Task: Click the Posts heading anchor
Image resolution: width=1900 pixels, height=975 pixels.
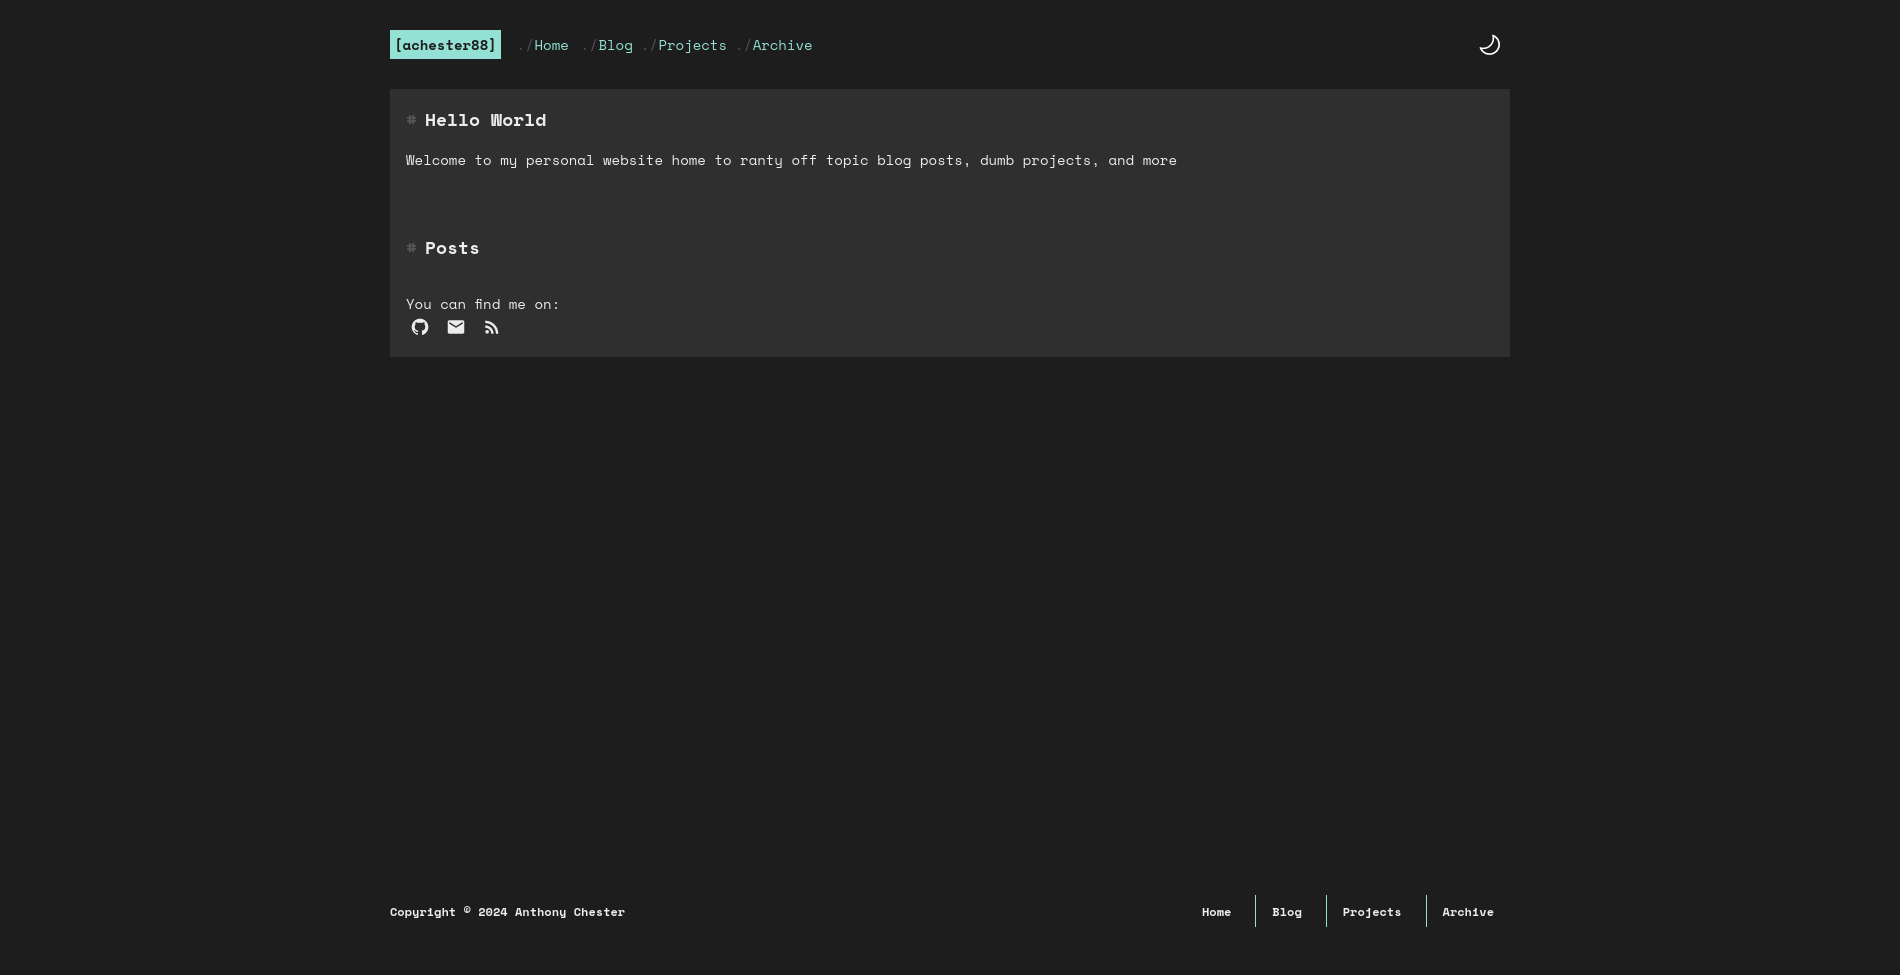Action: [411, 248]
